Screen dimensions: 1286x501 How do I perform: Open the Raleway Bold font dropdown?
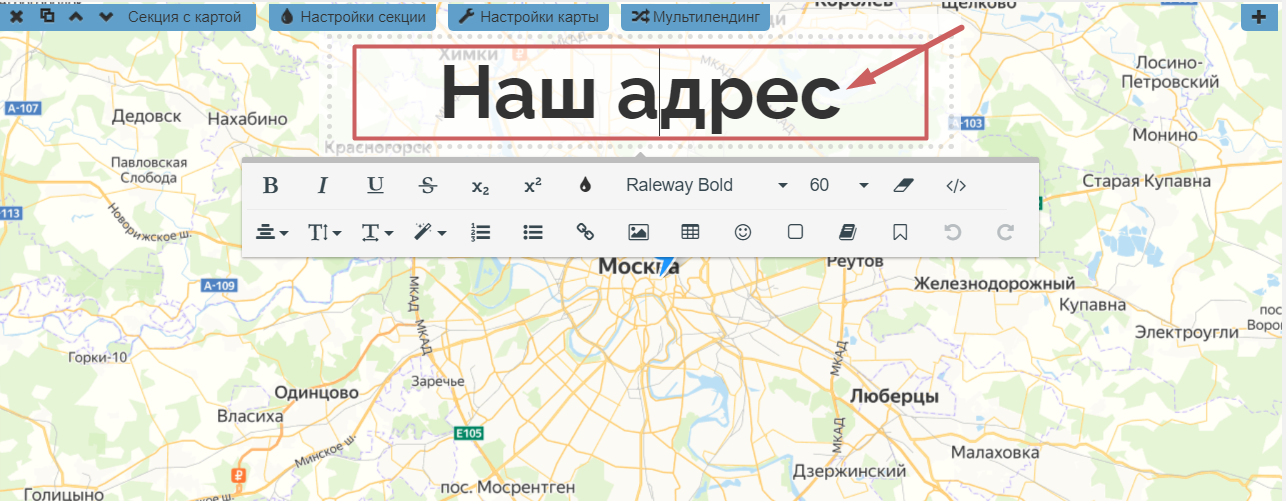pos(706,185)
